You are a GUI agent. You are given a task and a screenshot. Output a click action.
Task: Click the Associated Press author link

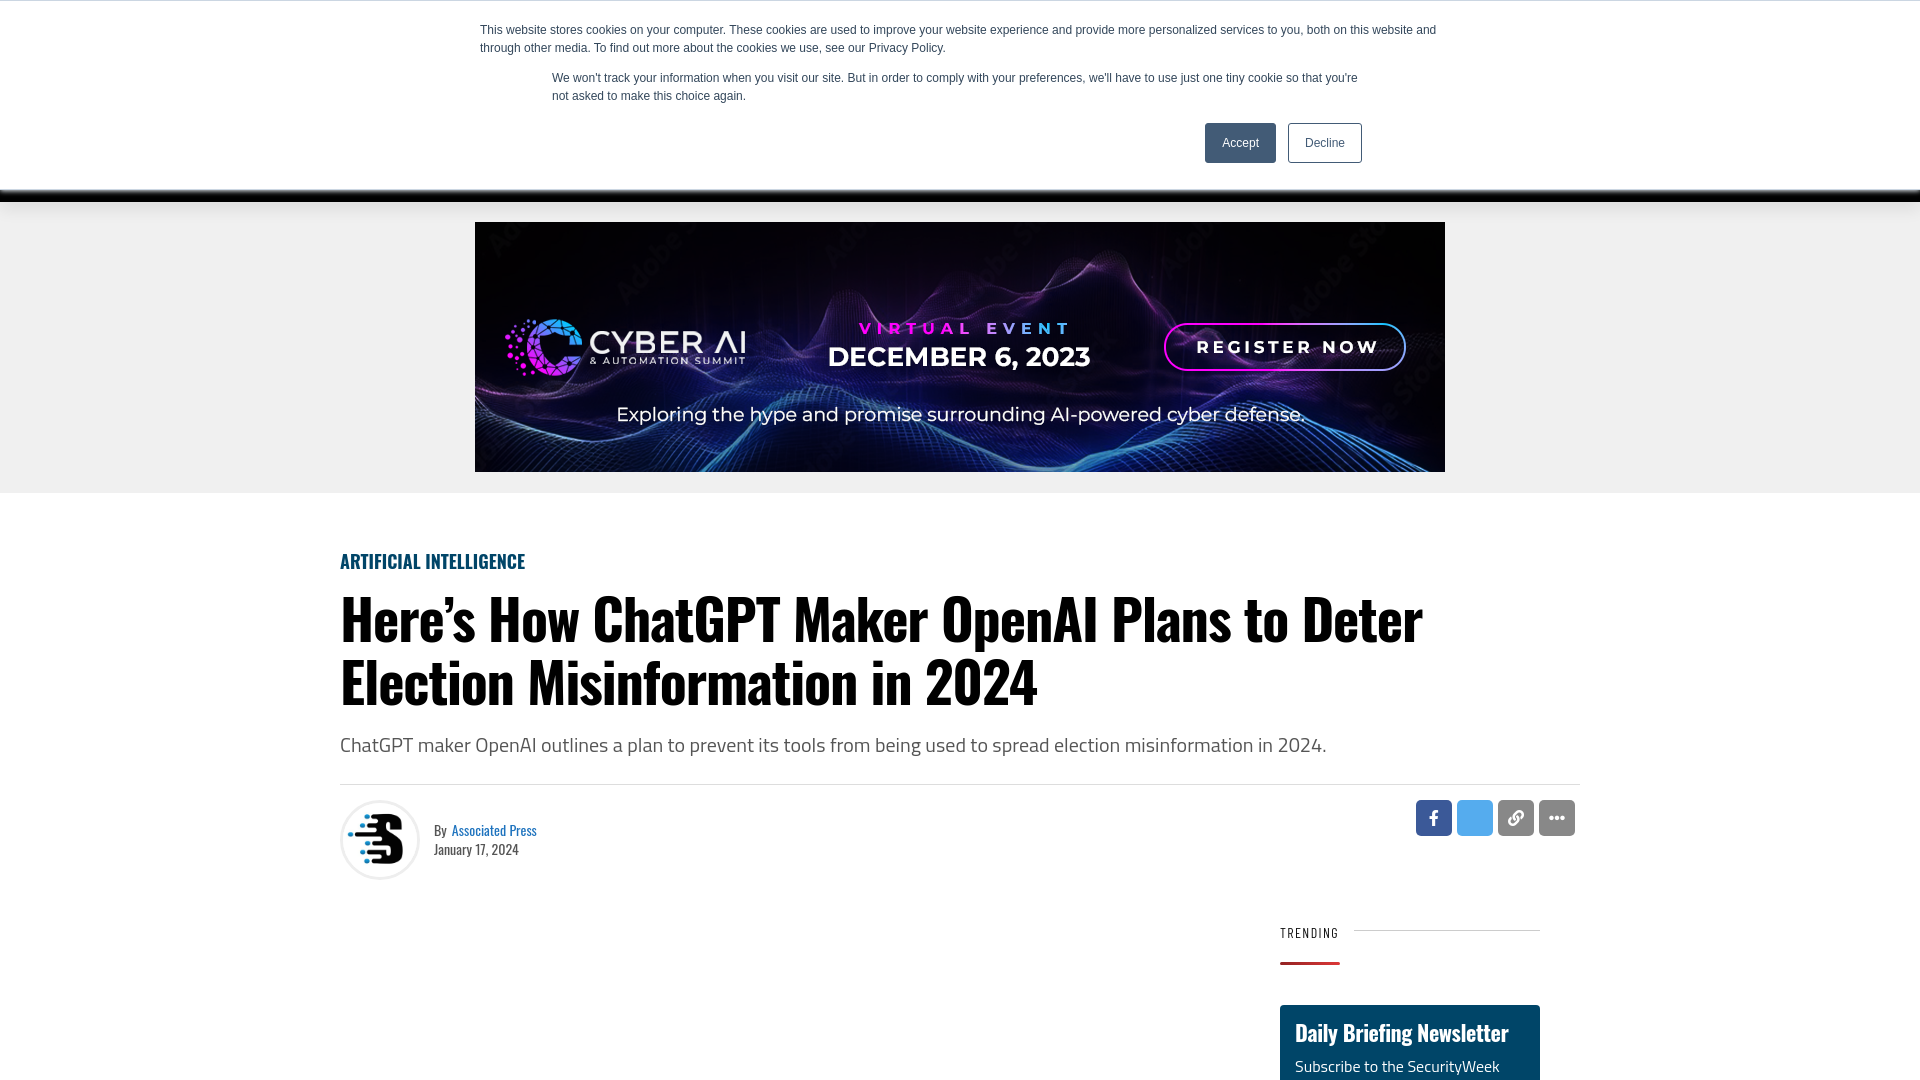pos(493,829)
